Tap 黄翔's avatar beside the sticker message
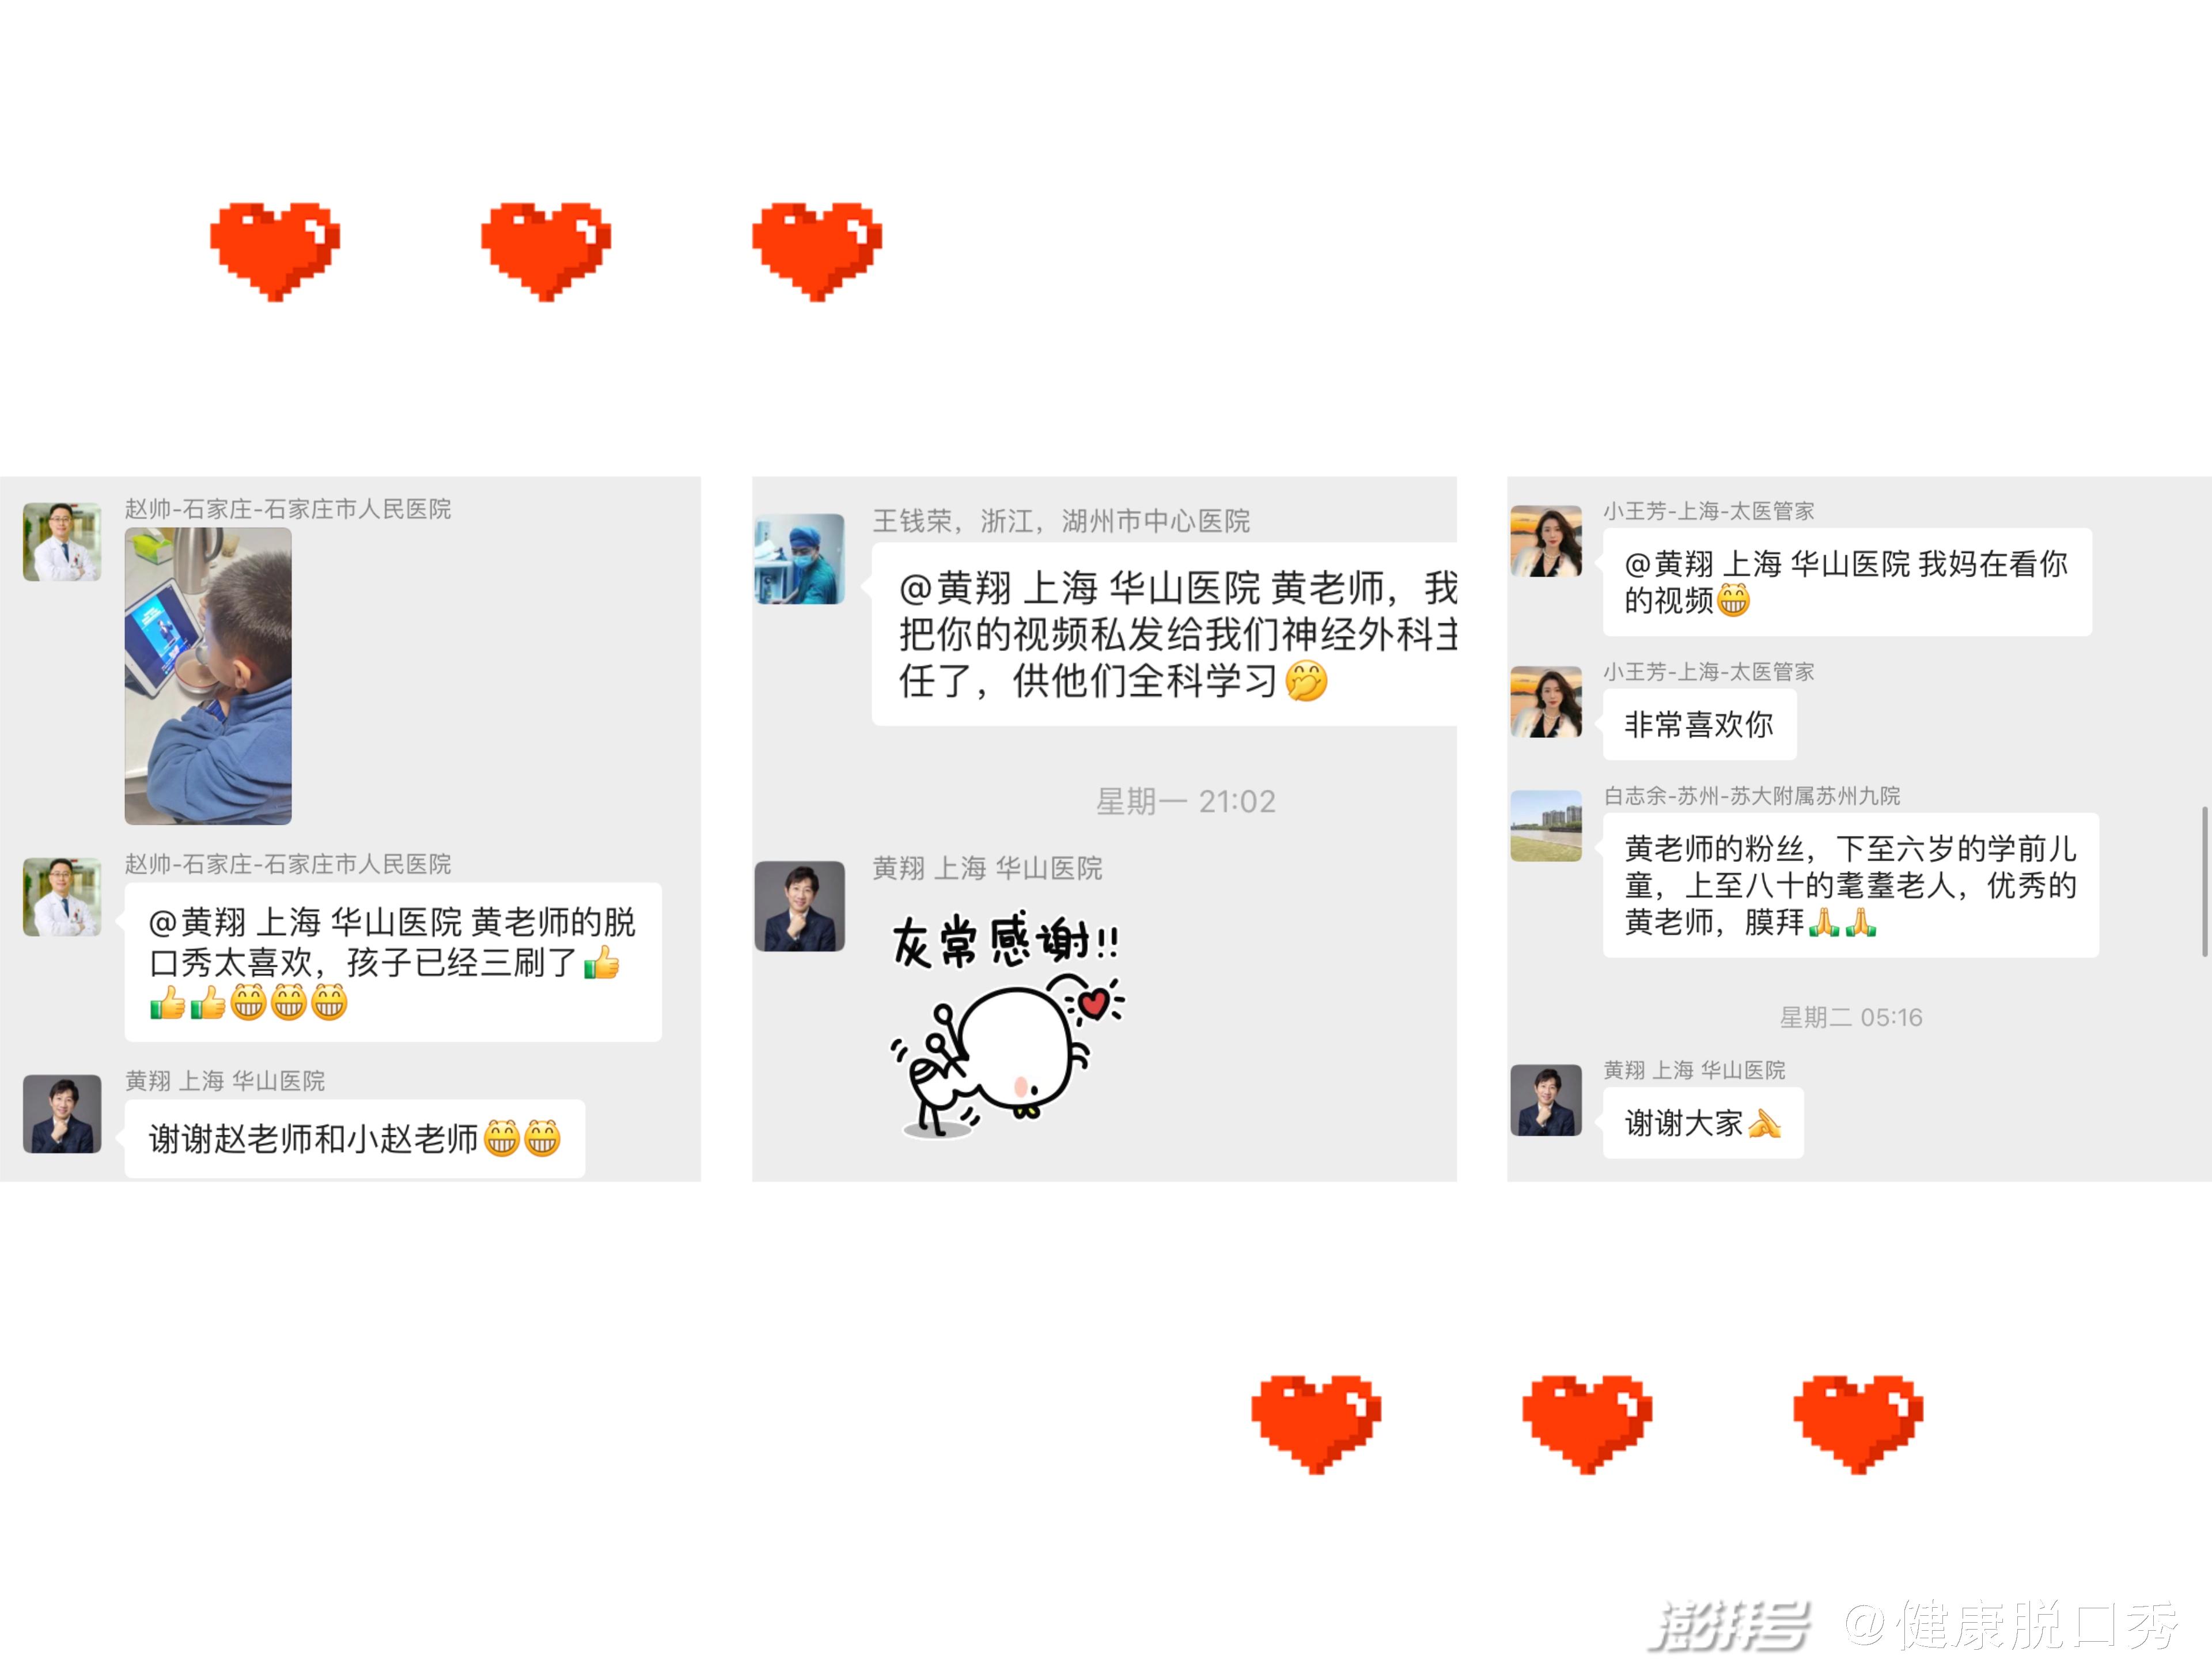Viewport: 2212px width, 1659px height. point(799,906)
